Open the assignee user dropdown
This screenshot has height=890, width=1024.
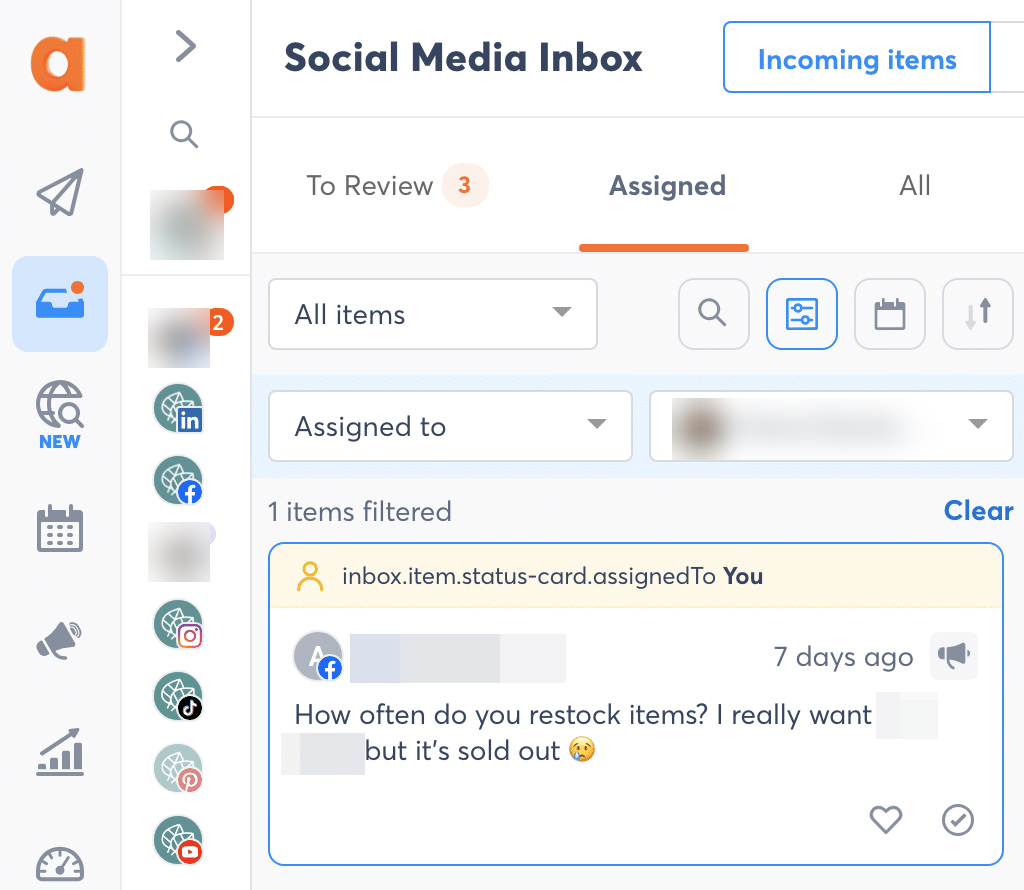tap(831, 426)
